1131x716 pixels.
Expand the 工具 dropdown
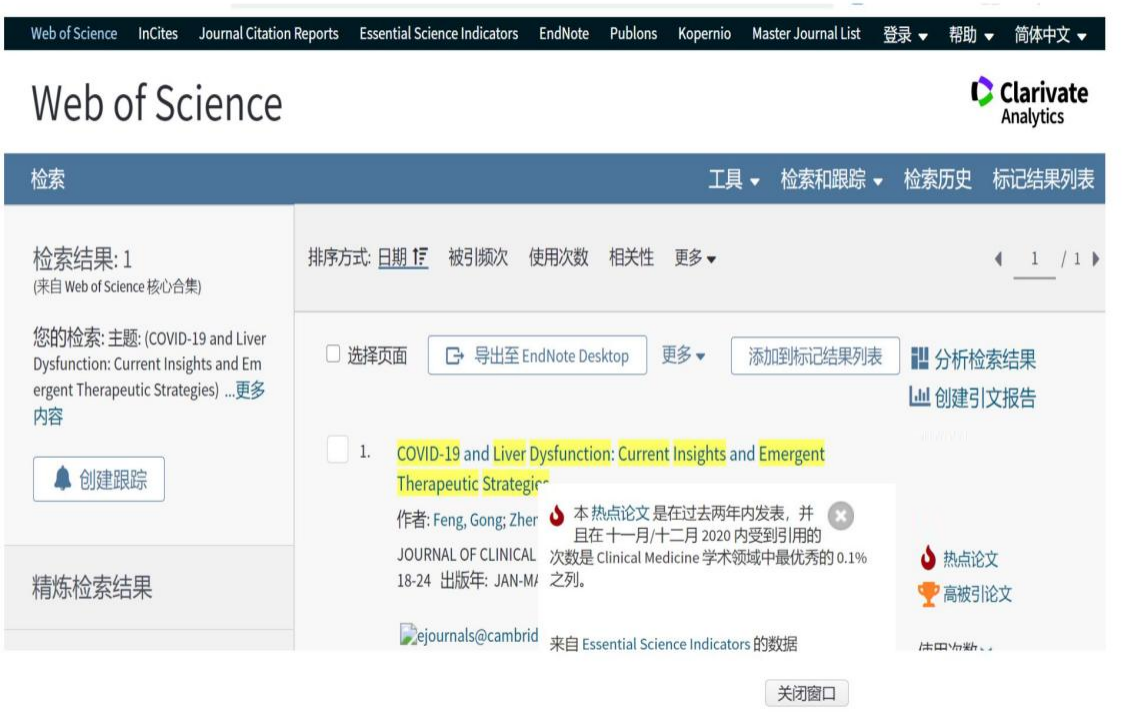[734, 179]
